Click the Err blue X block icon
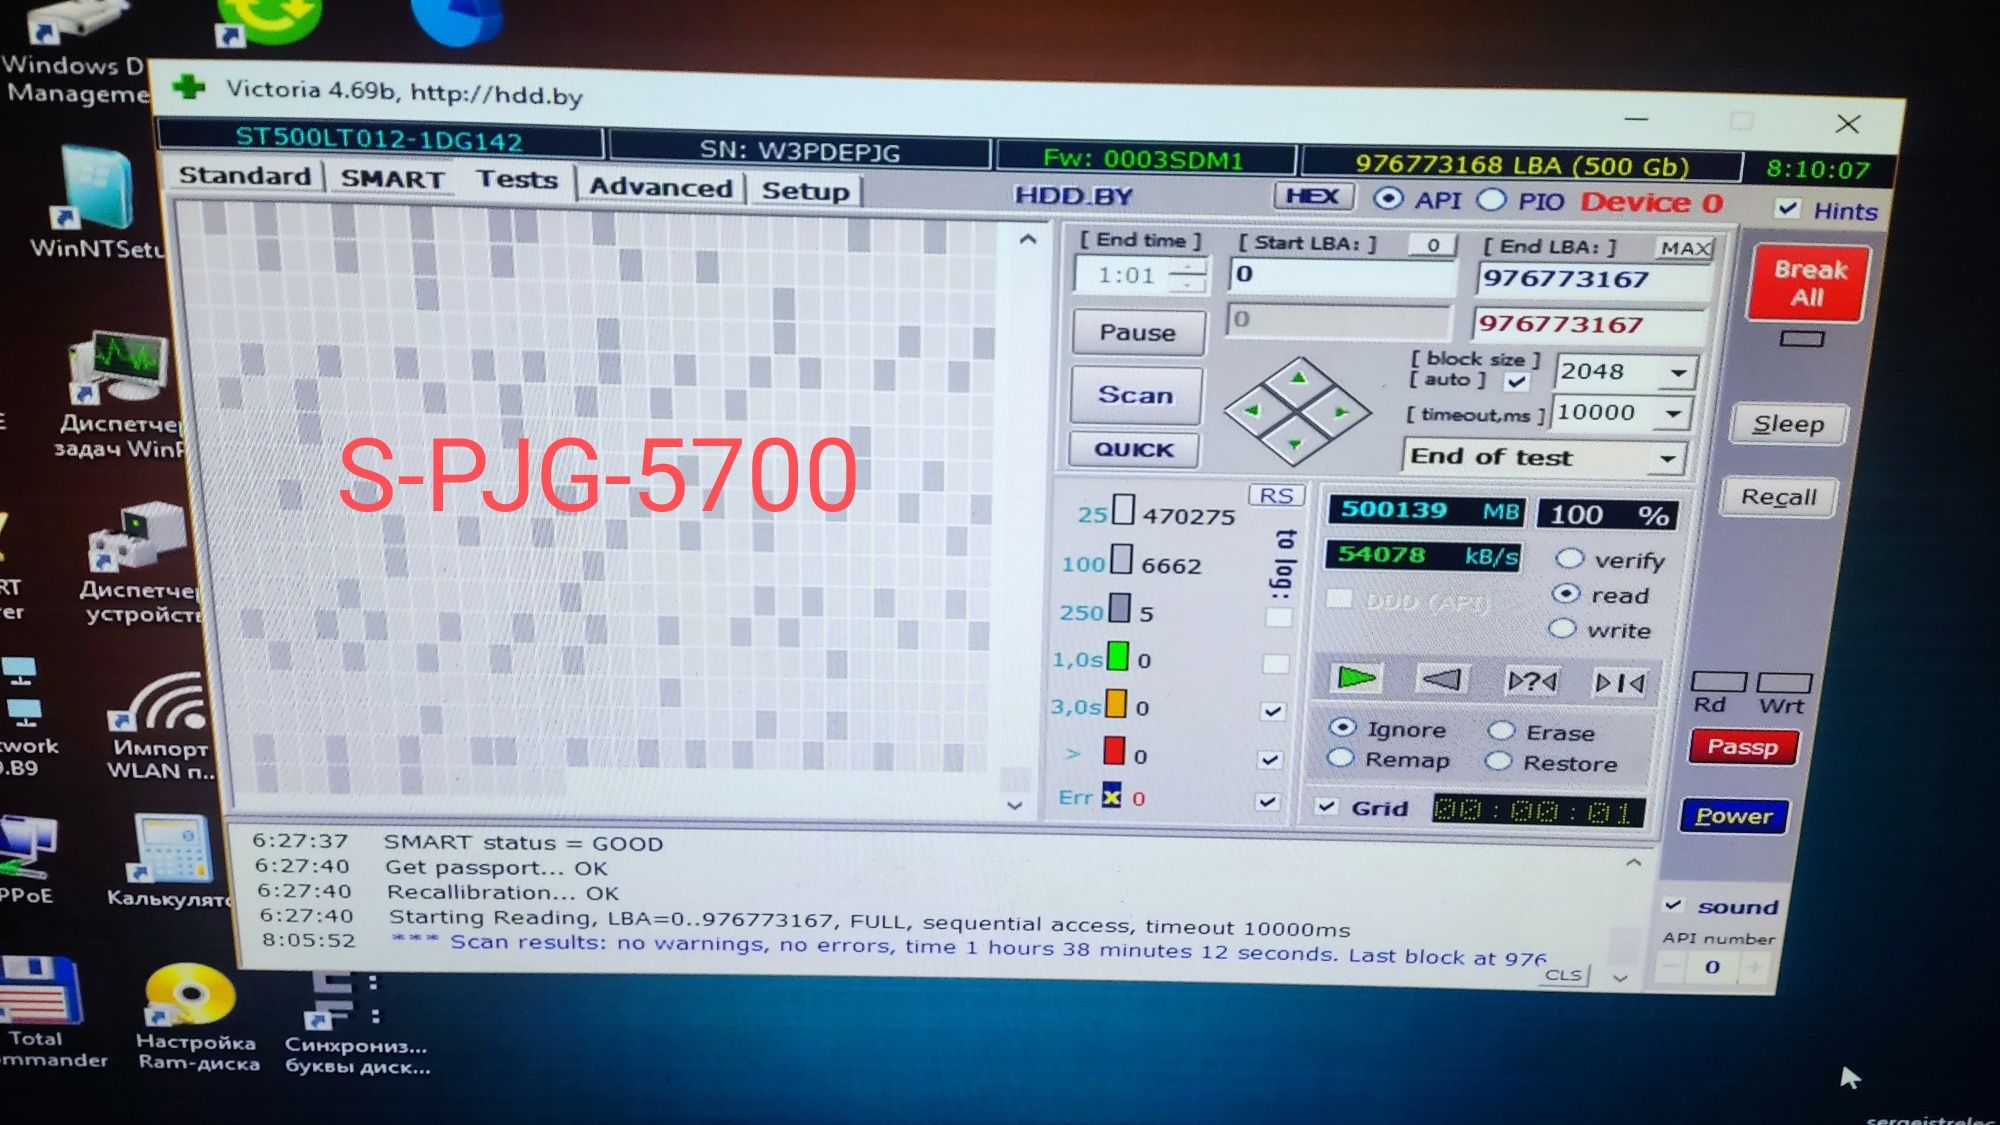The width and height of the screenshot is (2000, 1125). [x=1111, y=797]
